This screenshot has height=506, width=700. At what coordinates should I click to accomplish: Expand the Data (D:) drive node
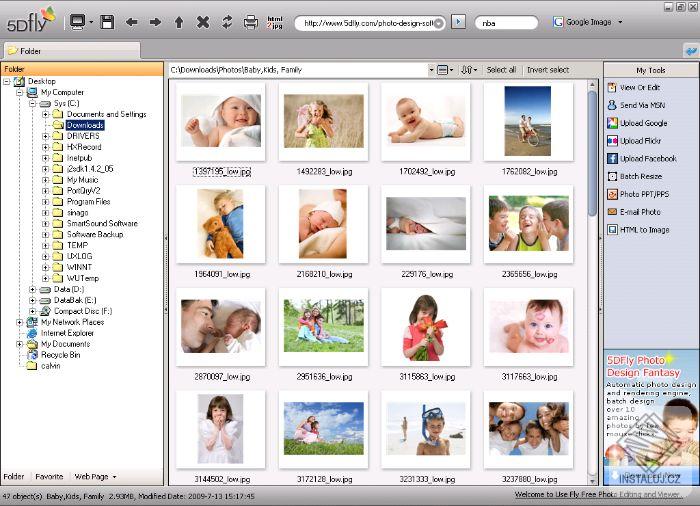pos(33,289)
